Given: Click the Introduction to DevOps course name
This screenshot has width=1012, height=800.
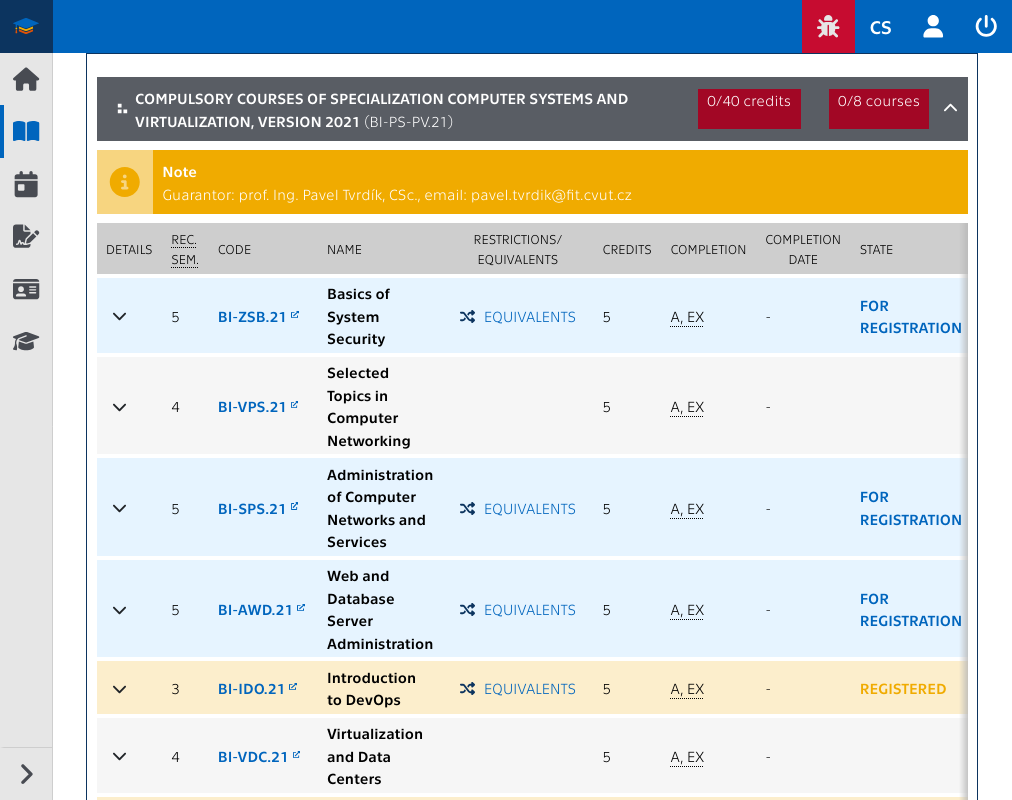Looking at the screenshot, I should [371, 689].
